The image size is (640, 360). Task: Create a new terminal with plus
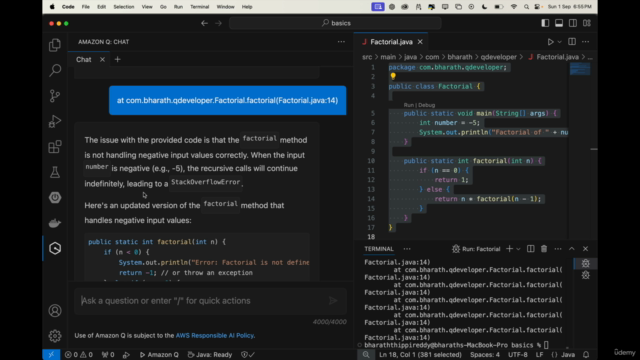(509, 249)
